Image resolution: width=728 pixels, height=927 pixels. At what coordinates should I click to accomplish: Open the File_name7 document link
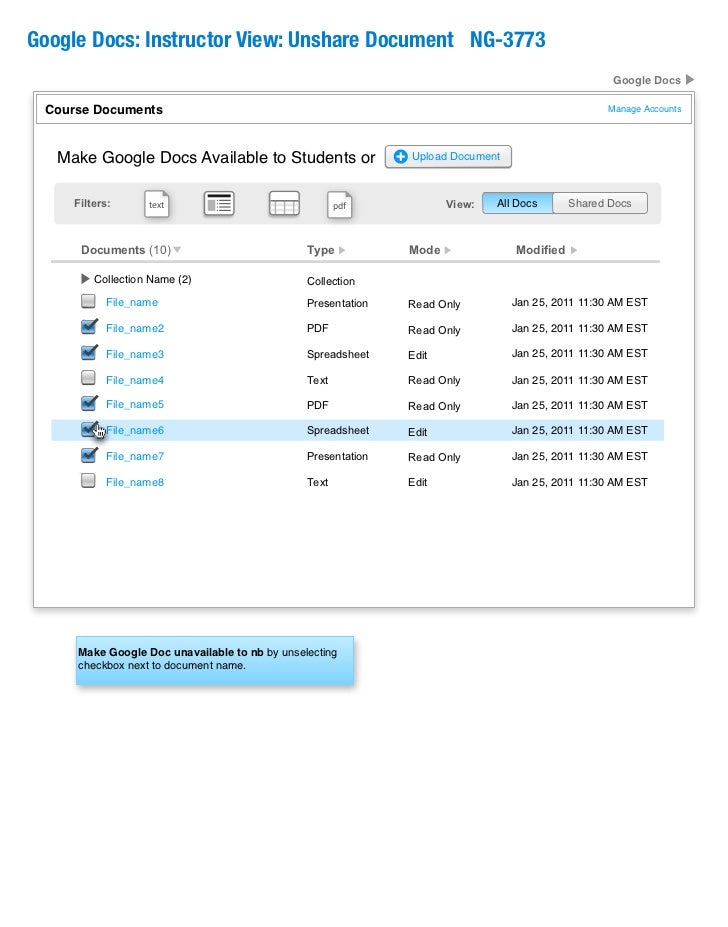click(x=135, y=456)
